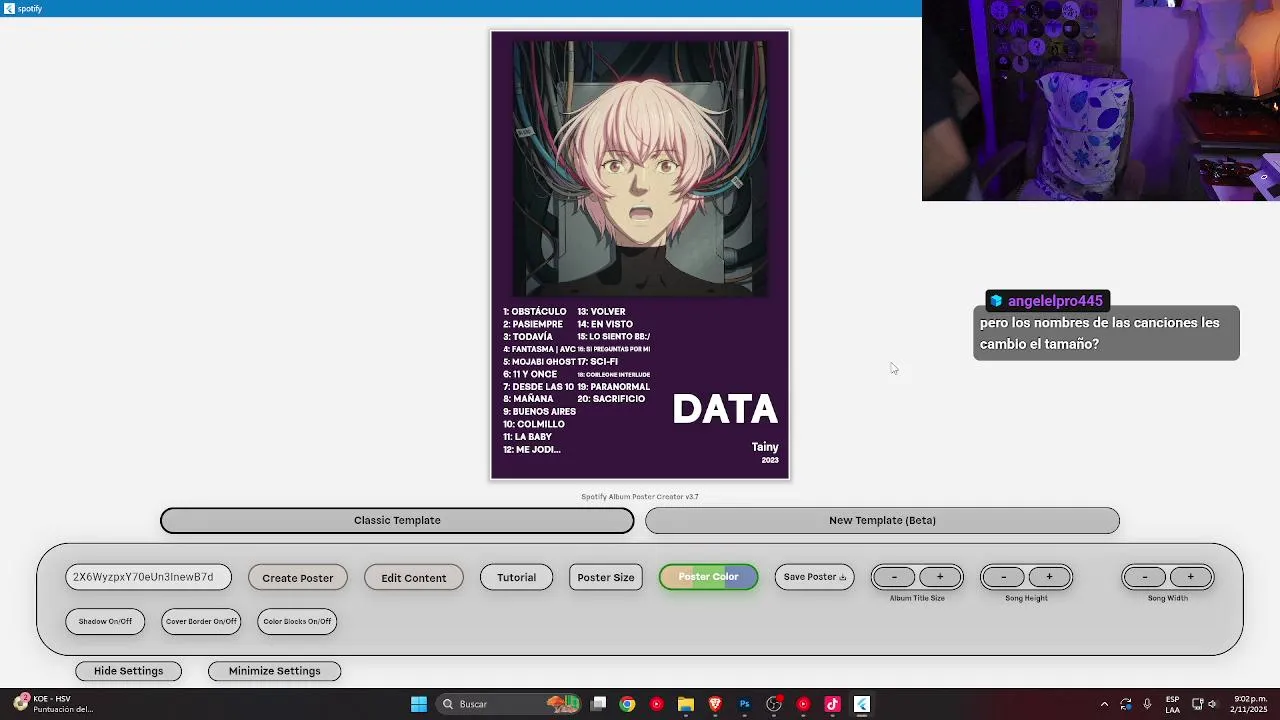Screen dimensions: 1280x720
Task: Open the clock and date flyout
Action: [x=1249, y=704]
